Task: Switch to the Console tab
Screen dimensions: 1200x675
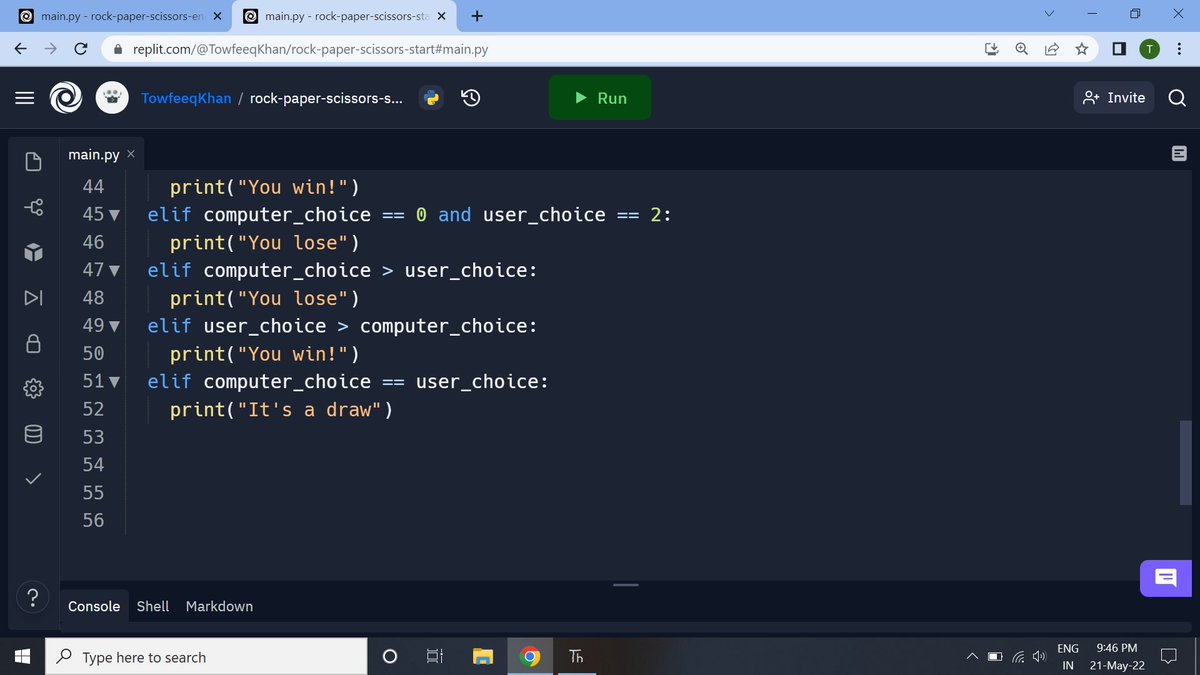Action: (x=94, y=606)
